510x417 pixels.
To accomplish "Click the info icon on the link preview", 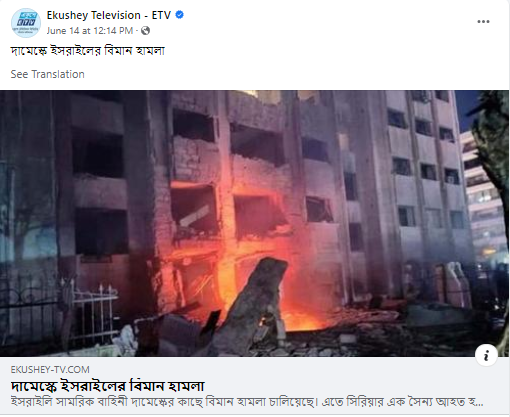I will [x=486, y=355].
